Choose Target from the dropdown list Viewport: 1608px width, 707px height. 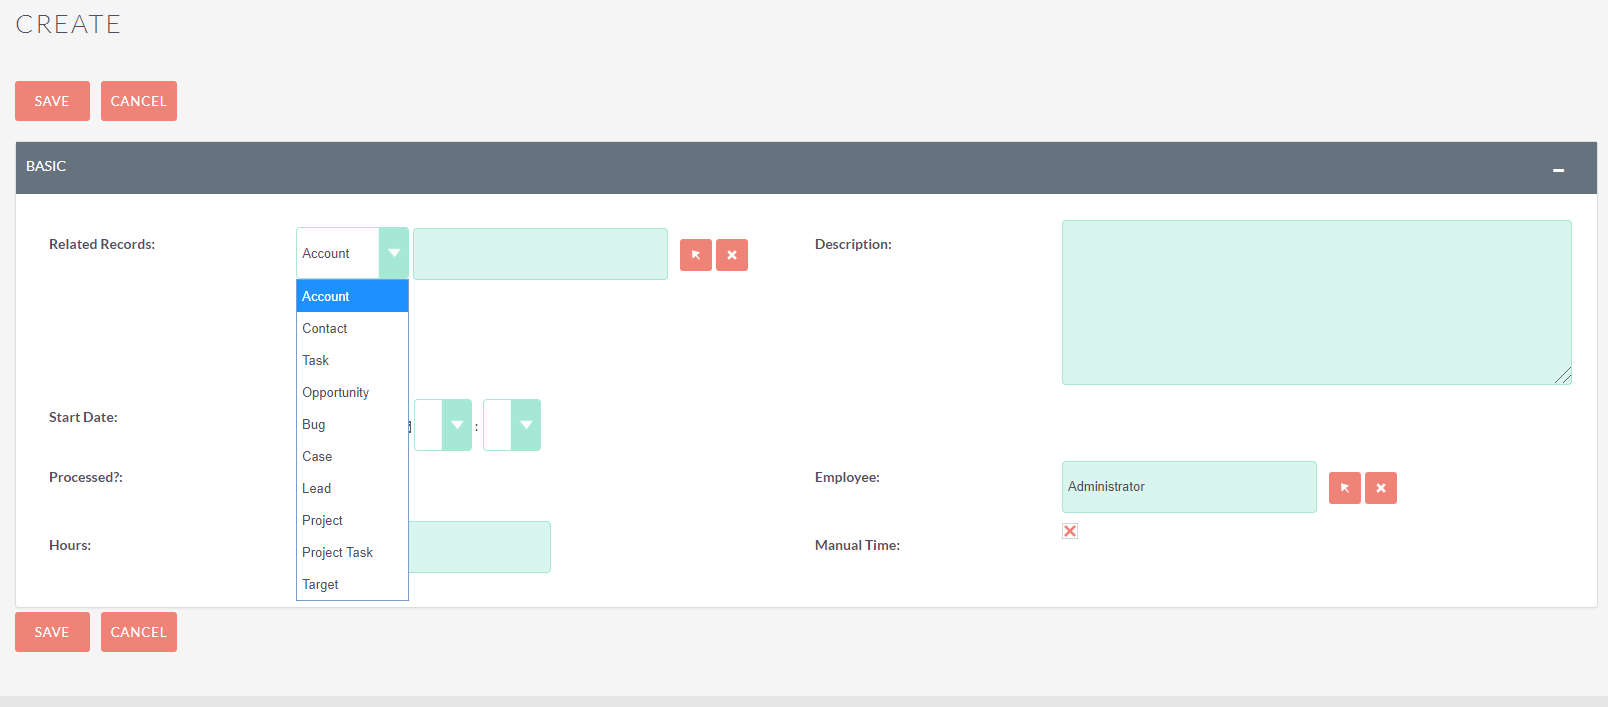352,584
